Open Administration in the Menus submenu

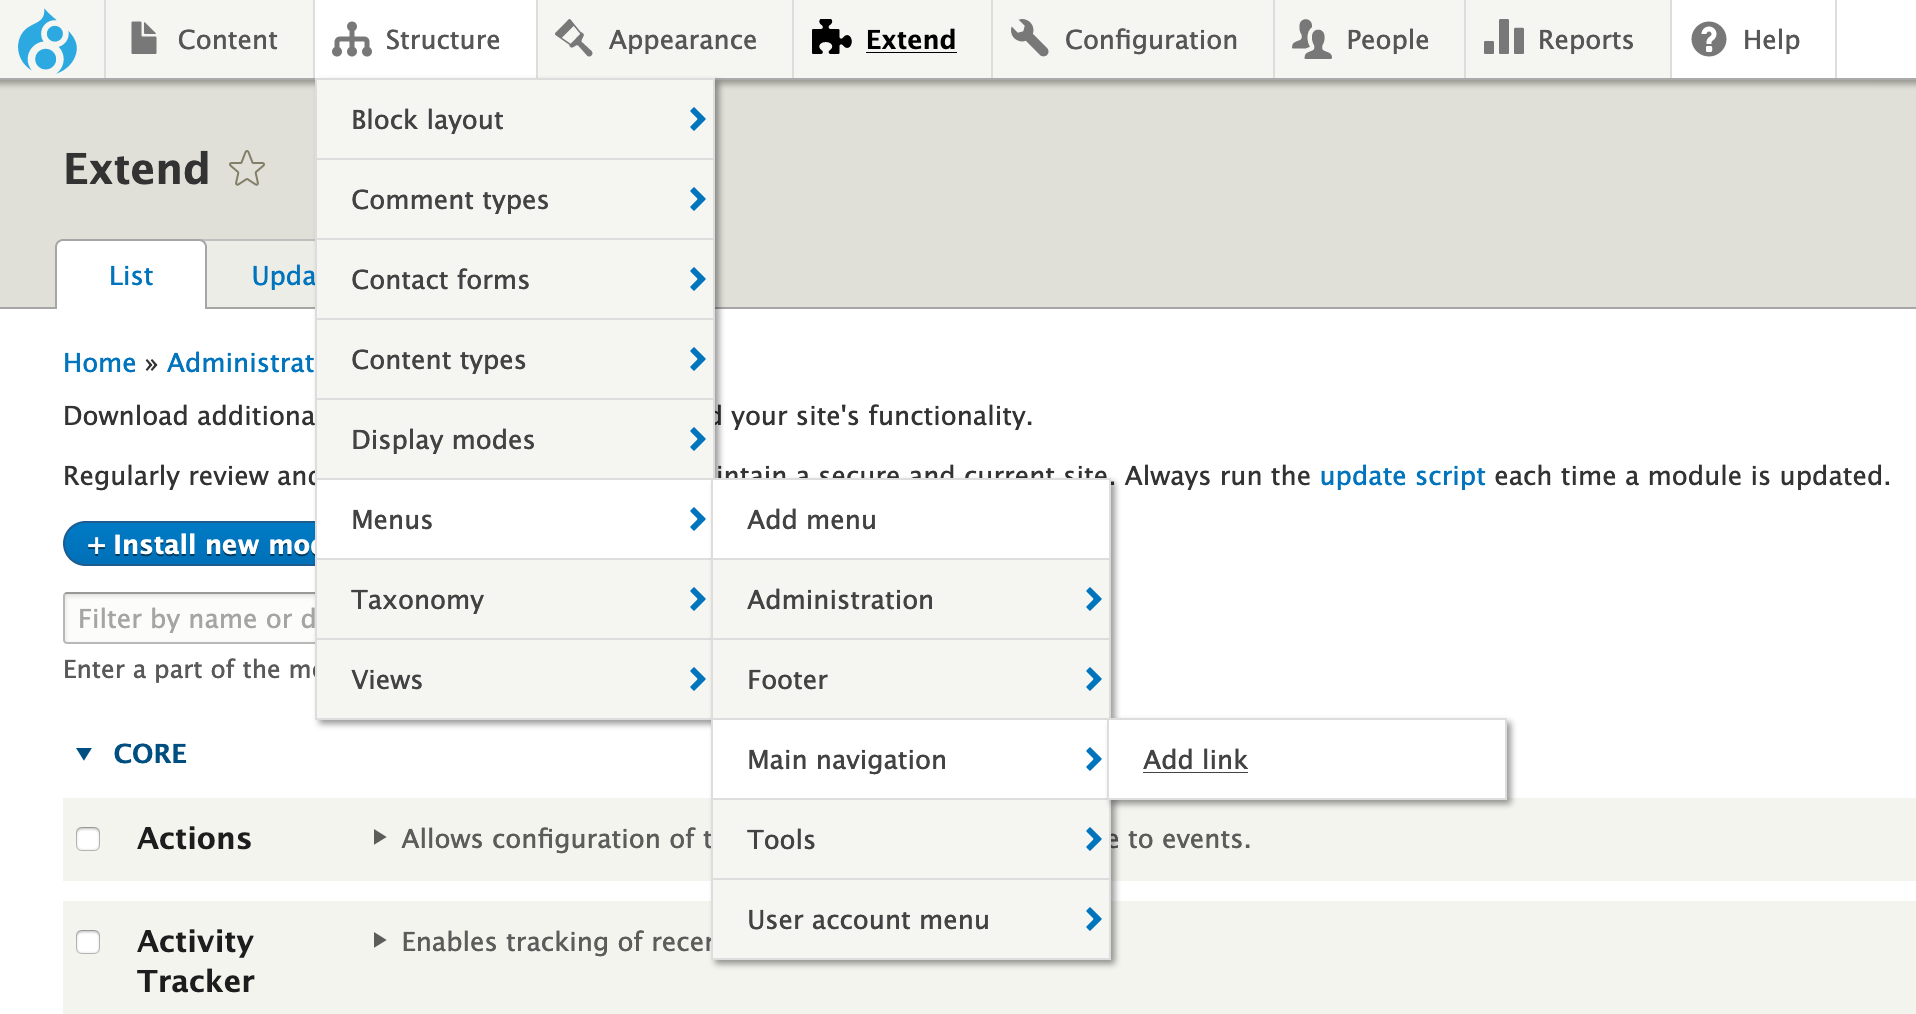coord(911,599)
